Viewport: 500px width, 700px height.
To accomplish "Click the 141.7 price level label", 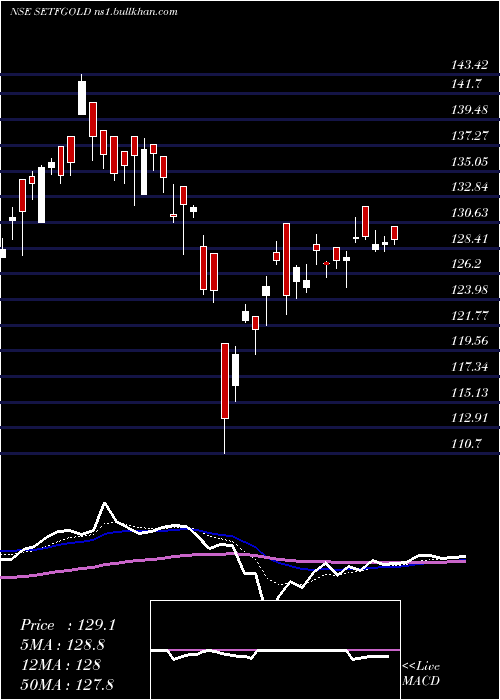I will (x=466, y=83).
